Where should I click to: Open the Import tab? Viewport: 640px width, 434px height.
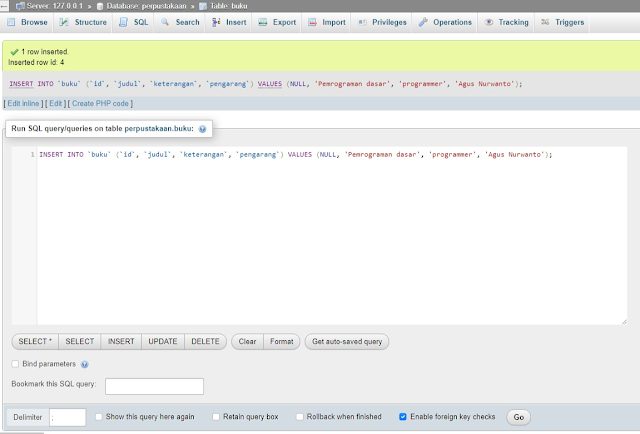coord(327,22)
